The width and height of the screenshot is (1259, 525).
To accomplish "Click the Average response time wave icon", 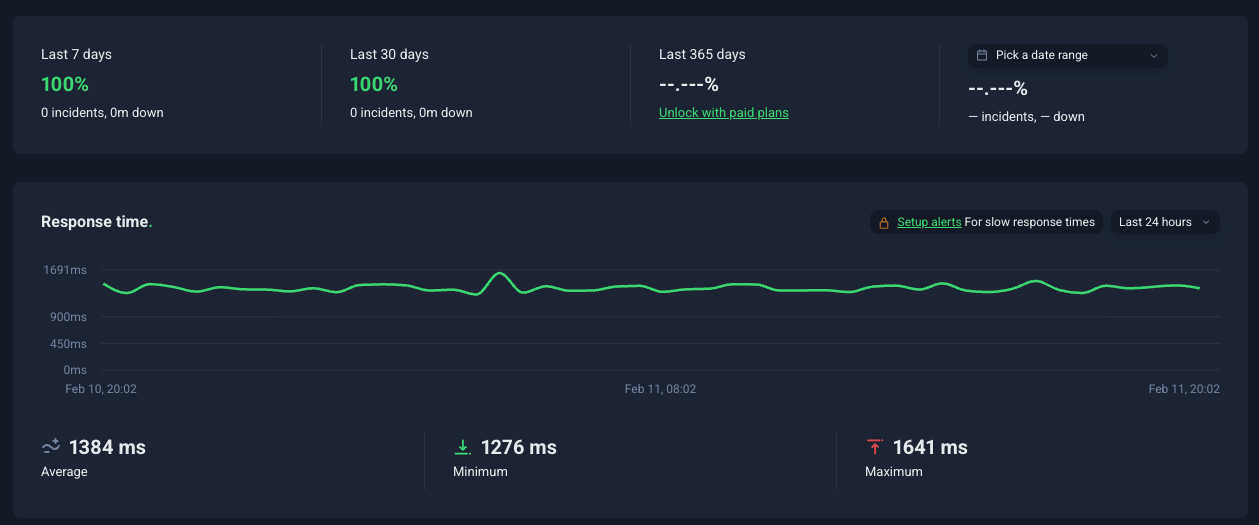I will pos(51,447).
